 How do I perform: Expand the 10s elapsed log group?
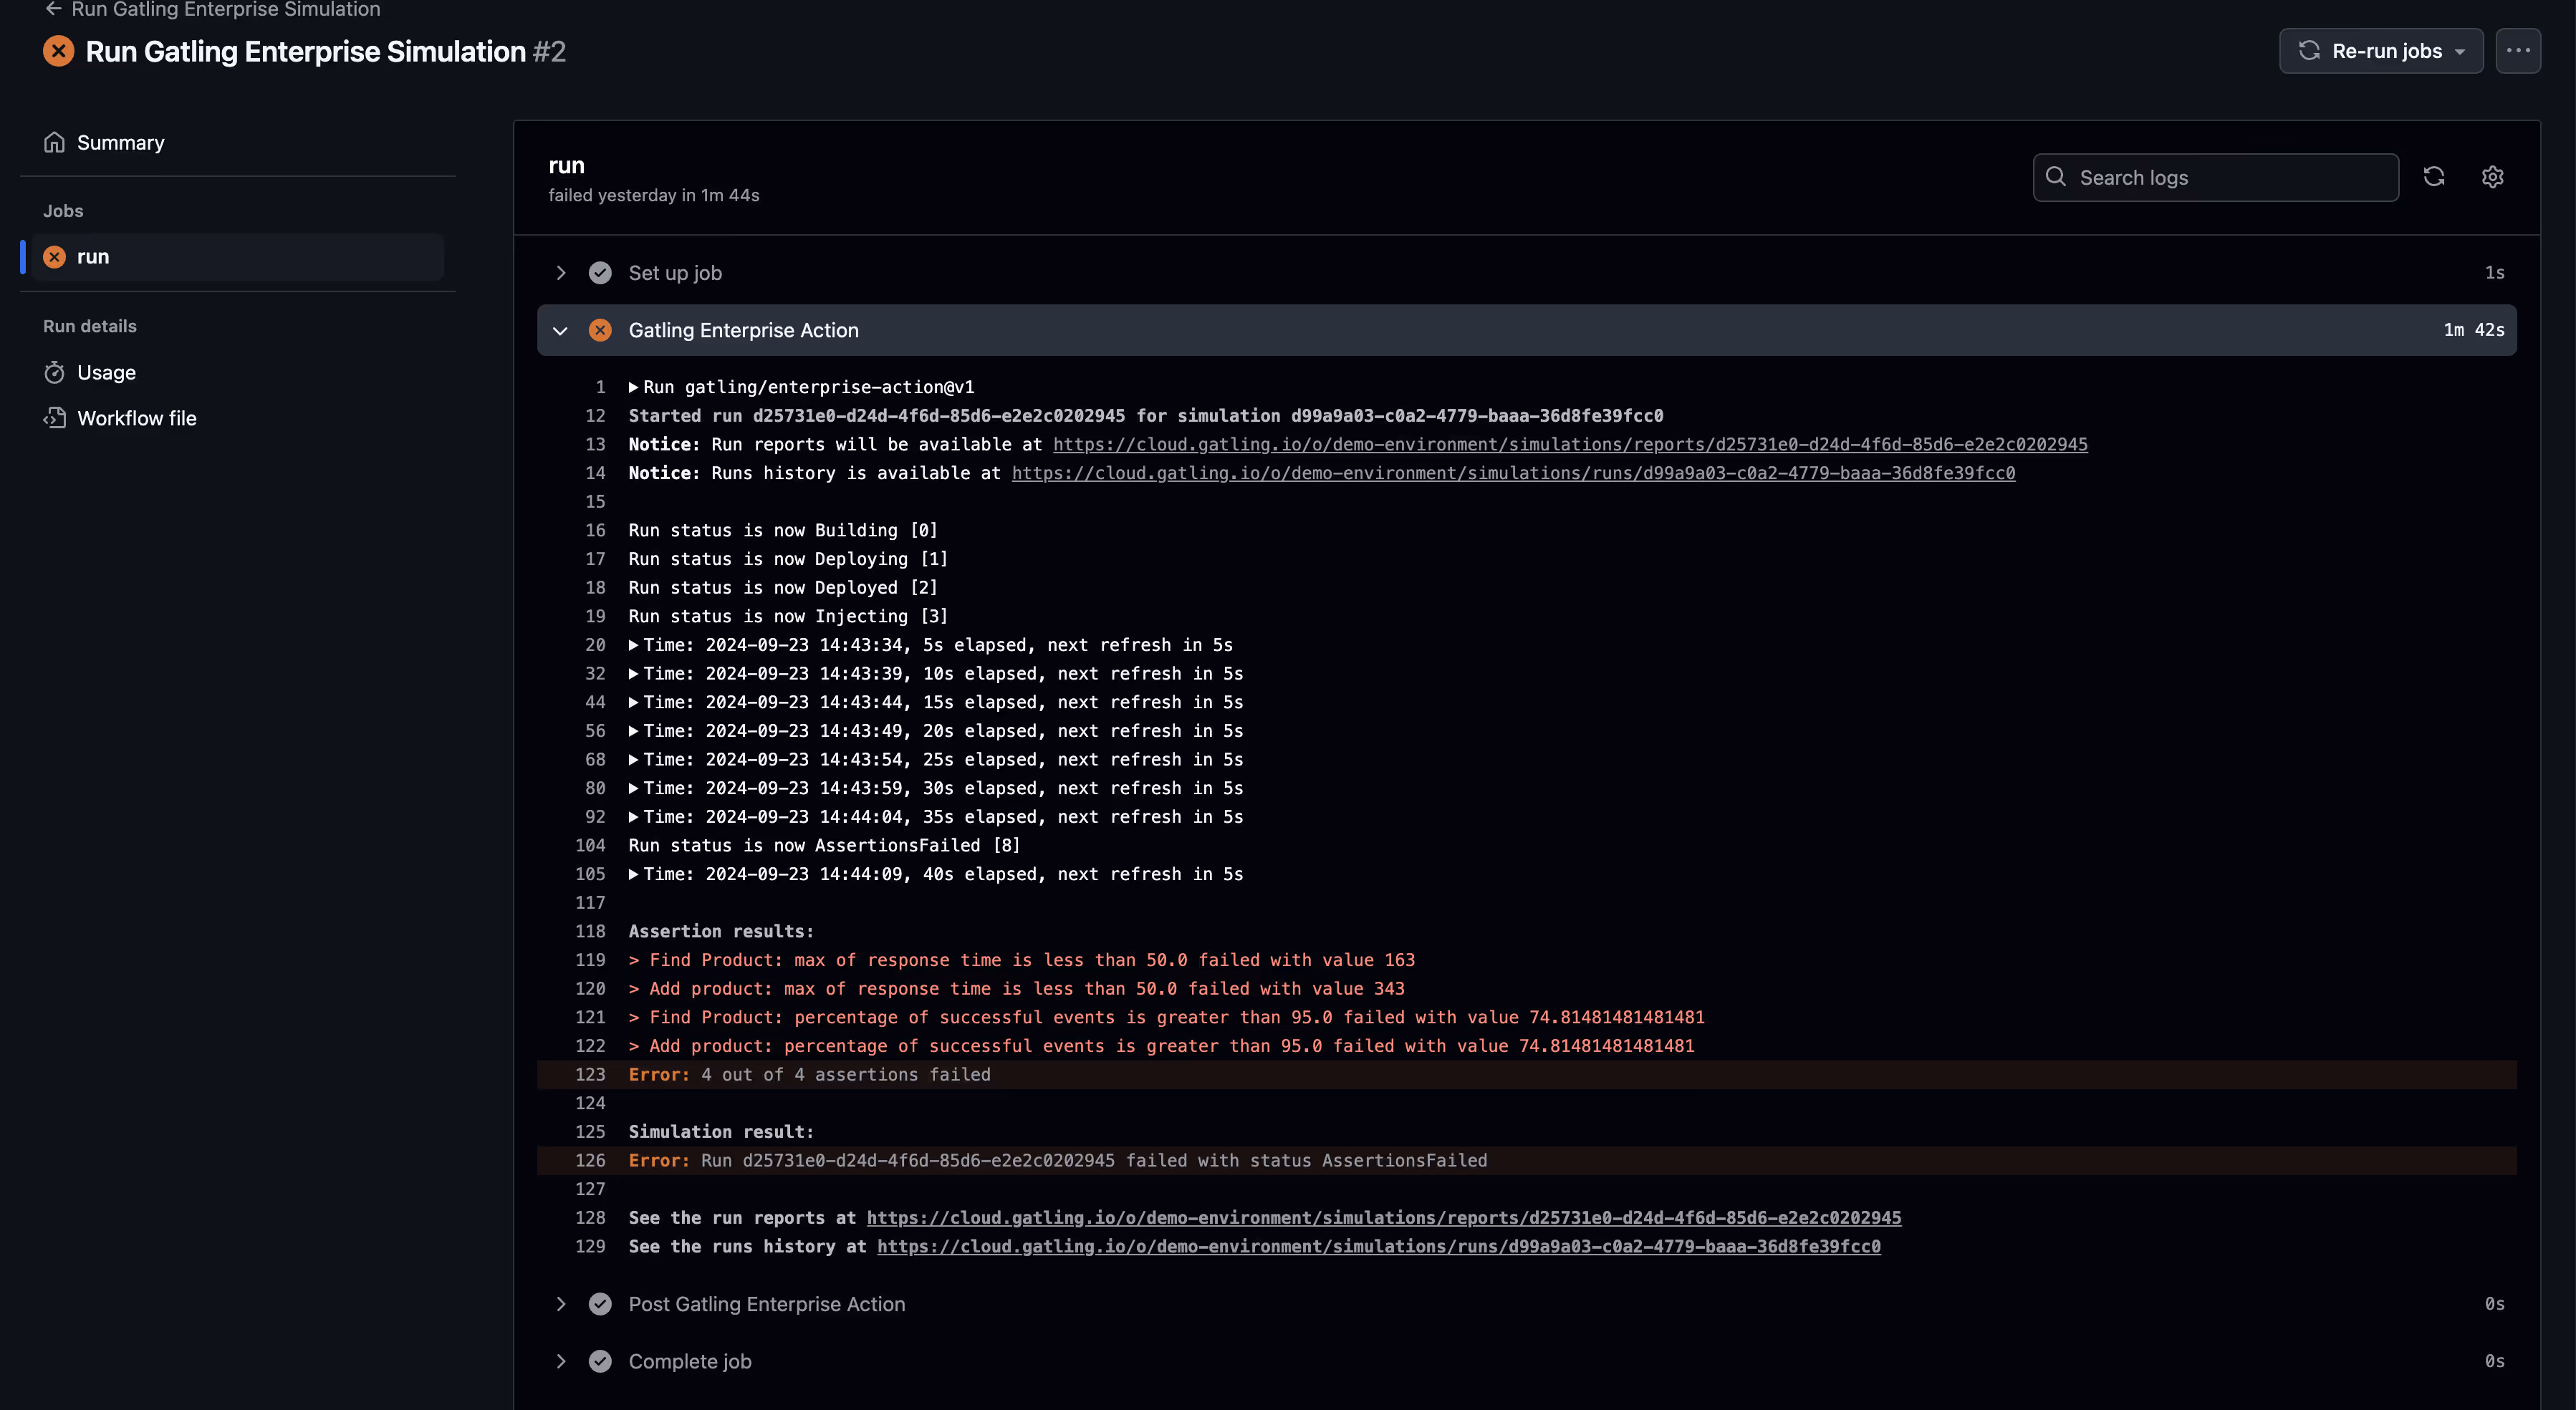point(633,675)
